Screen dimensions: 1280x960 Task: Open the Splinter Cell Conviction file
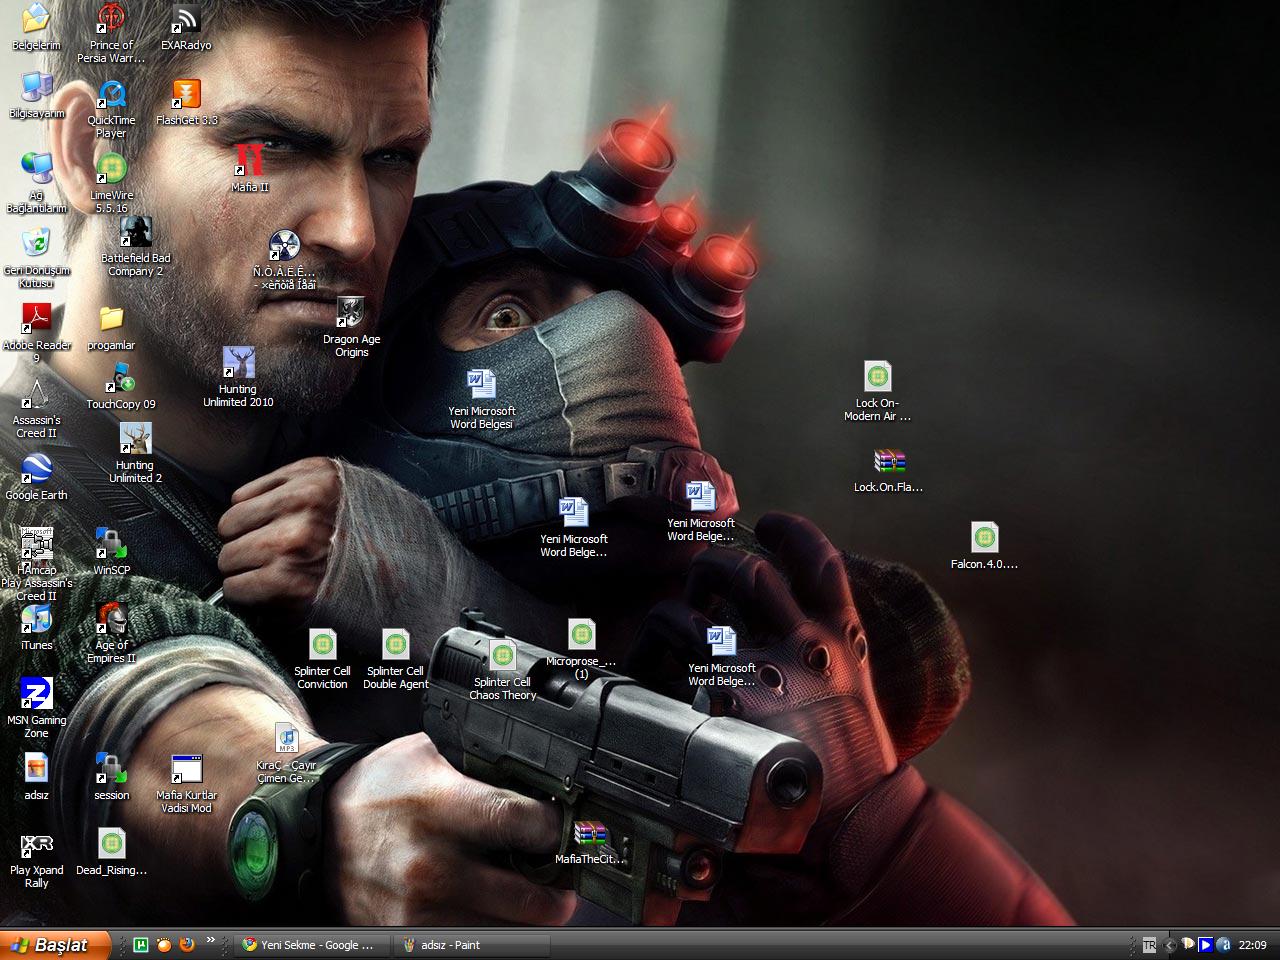click(322, 644)
